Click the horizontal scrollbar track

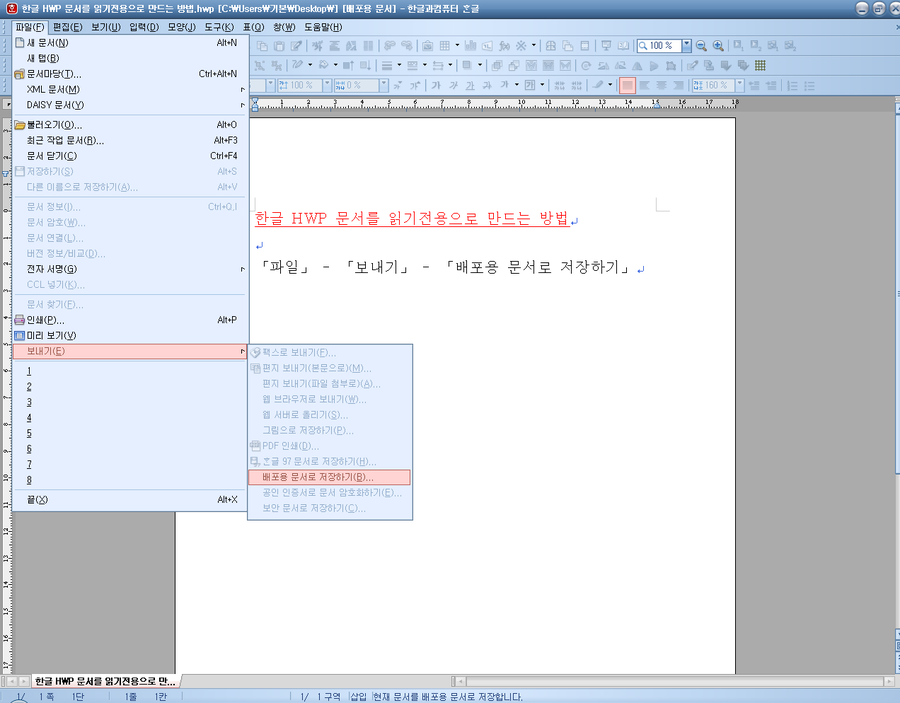(674, 681)
